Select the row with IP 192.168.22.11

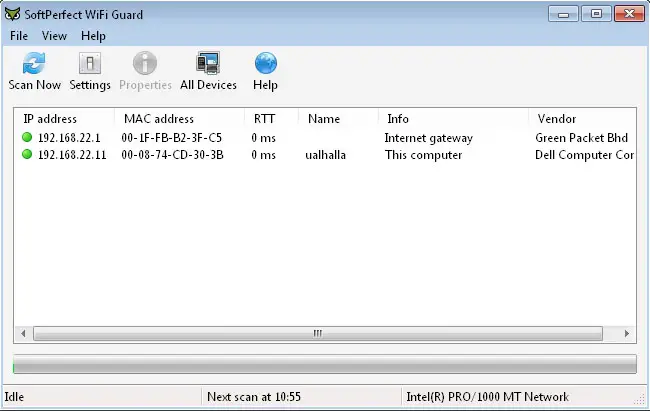325,155
